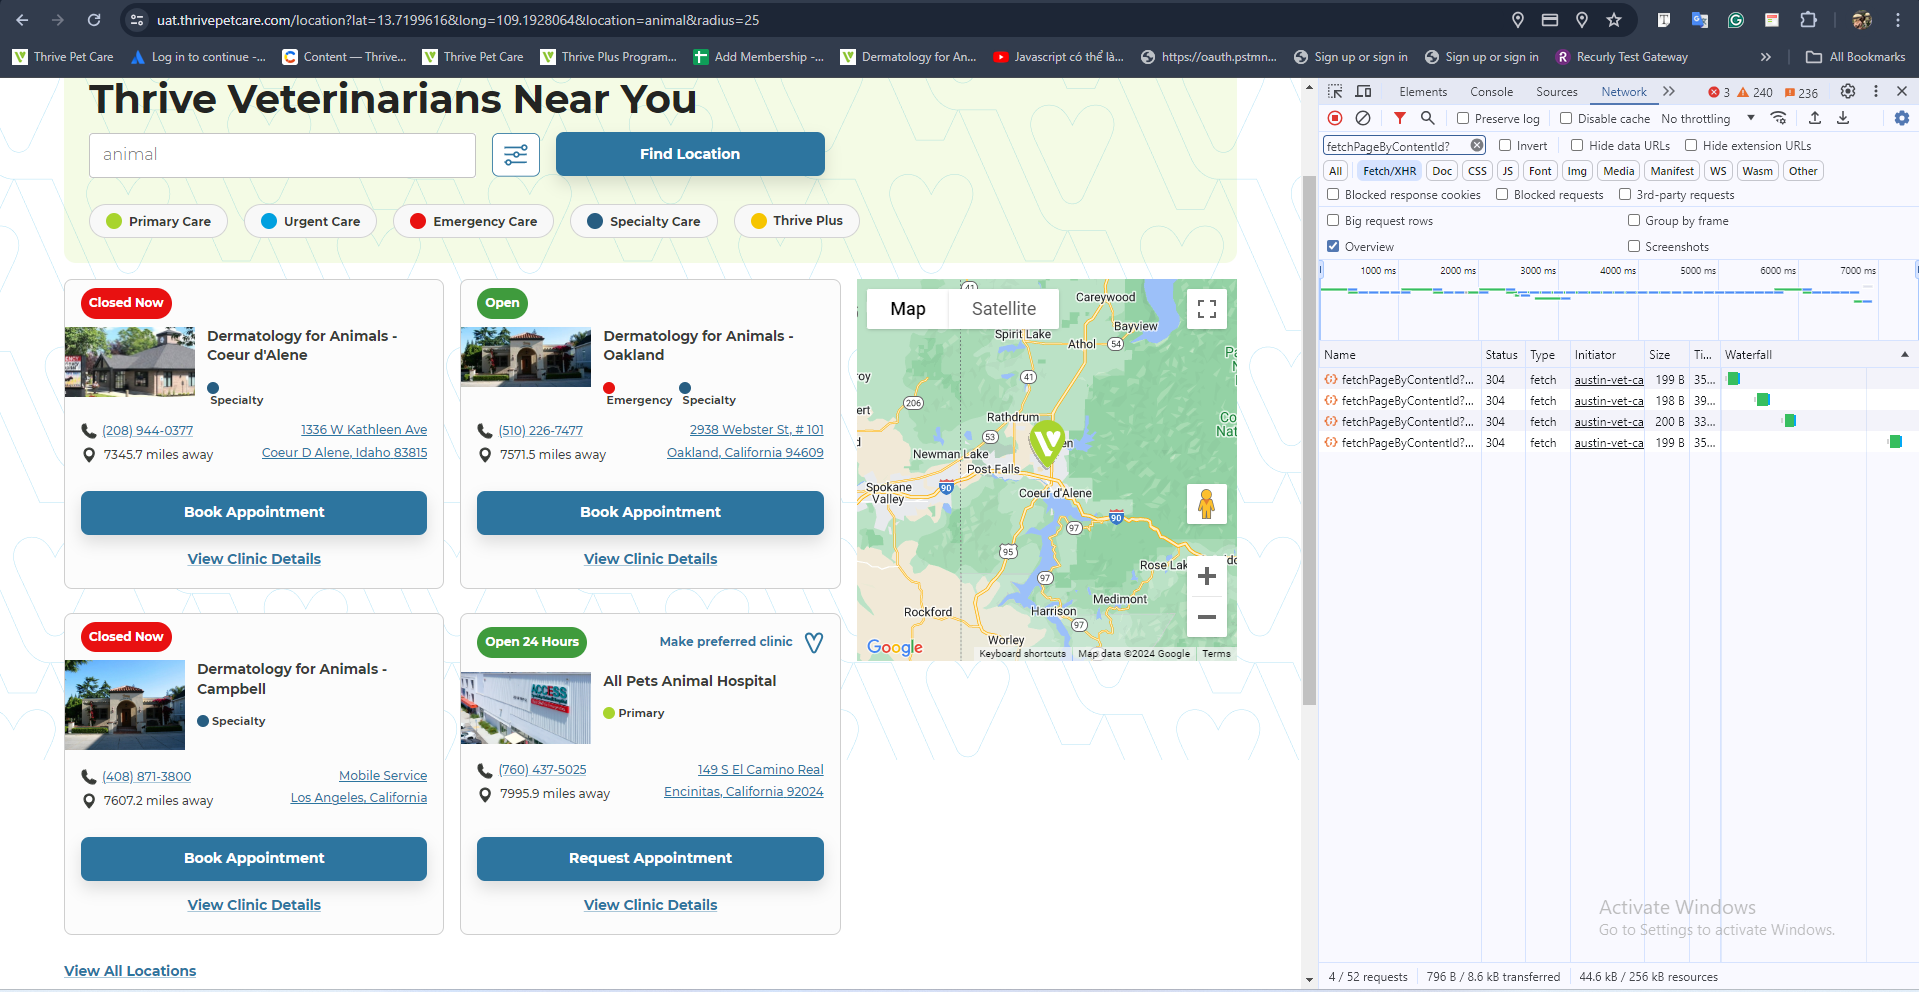Enable the Disable cache checkbox

pos(1566,118)
